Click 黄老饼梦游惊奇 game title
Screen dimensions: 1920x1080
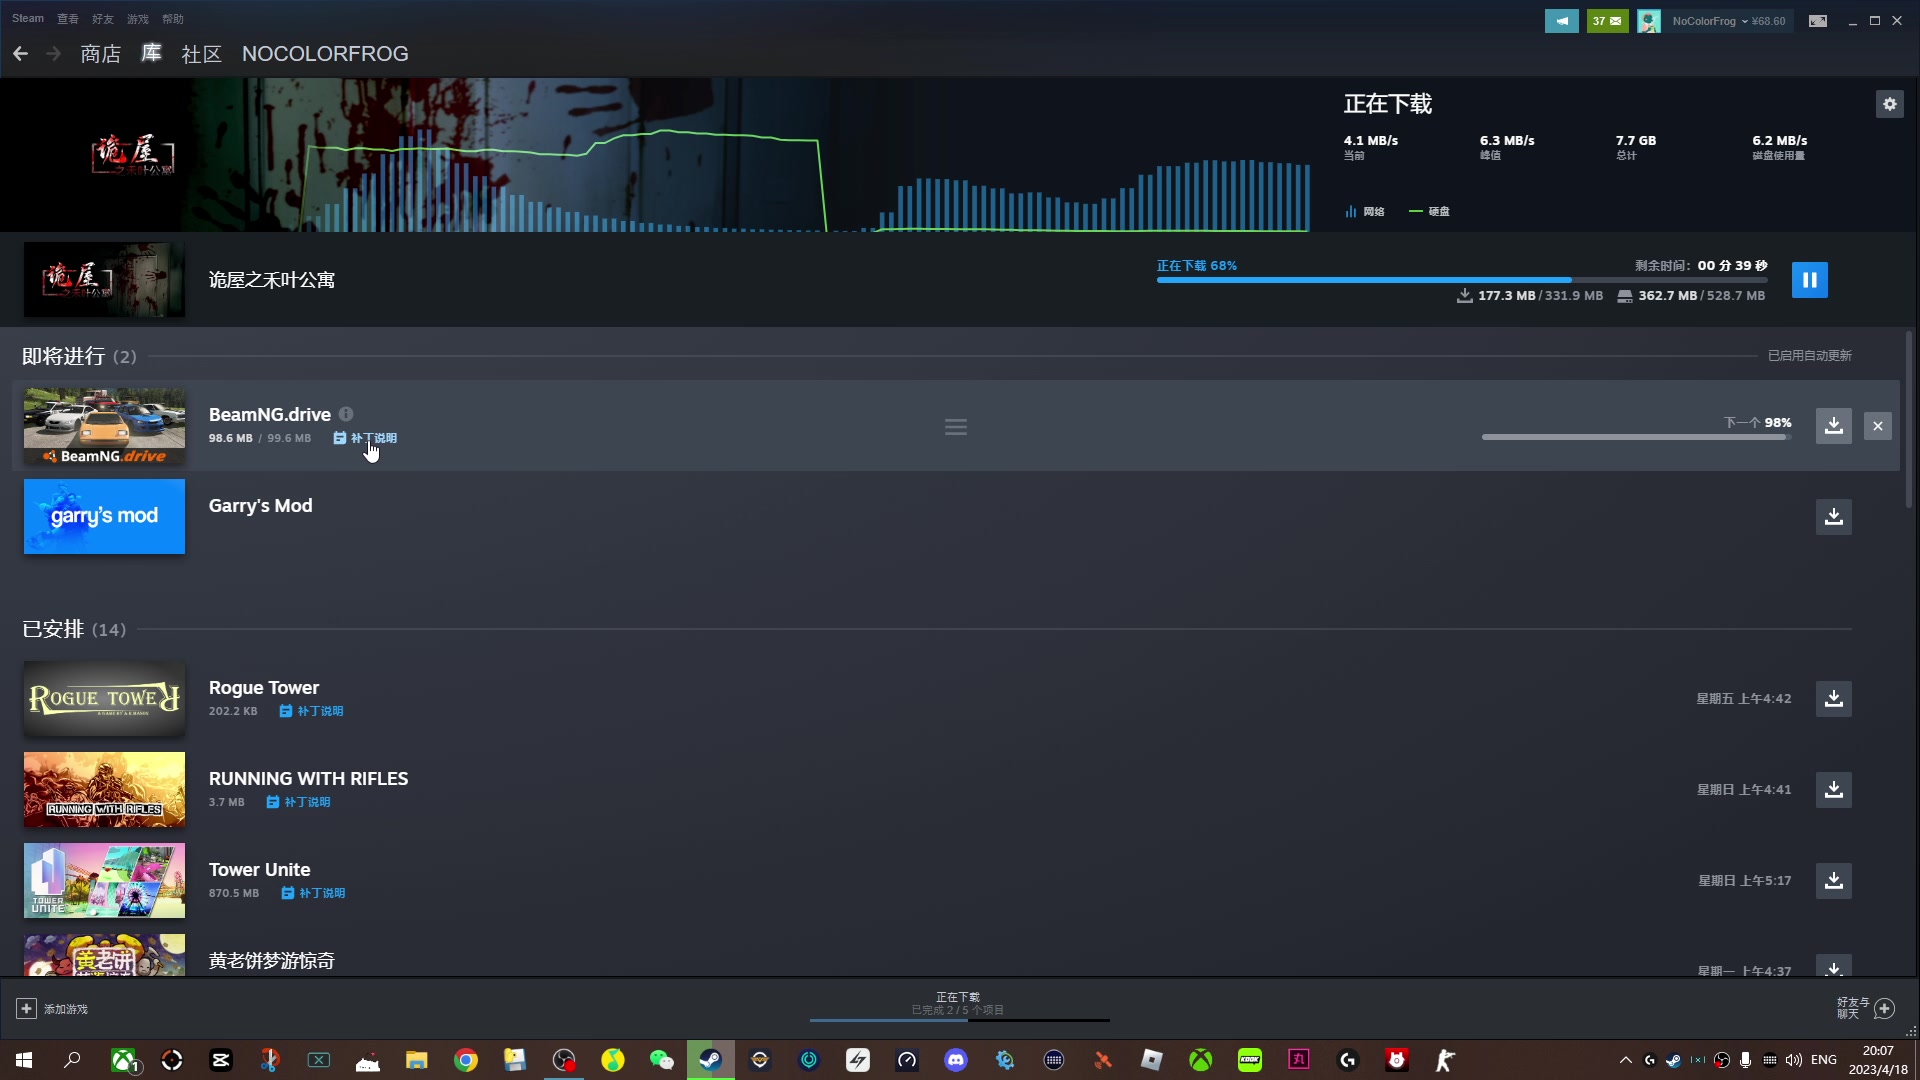(x=271, y=961)
